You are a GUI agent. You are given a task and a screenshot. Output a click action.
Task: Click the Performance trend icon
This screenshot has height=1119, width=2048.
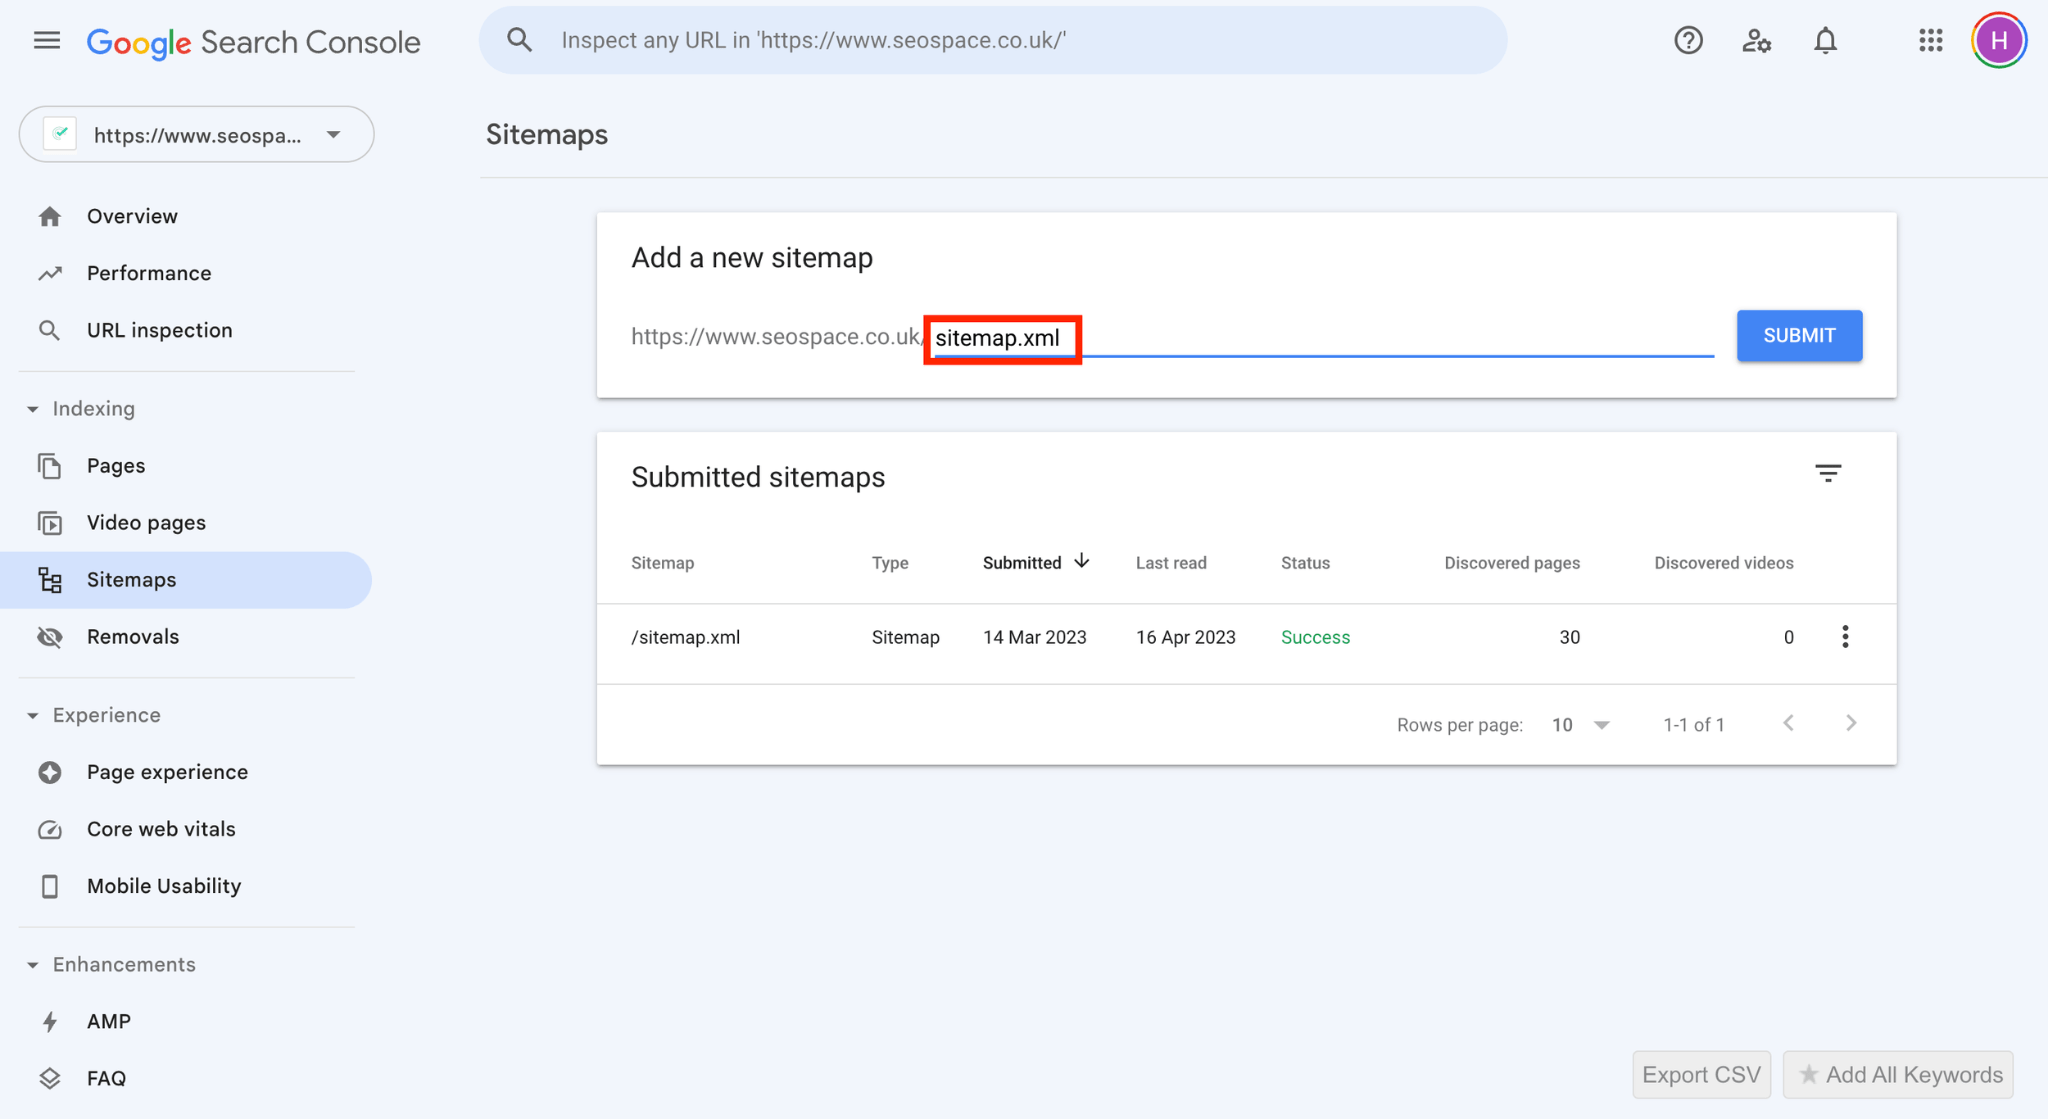[49, 273]
